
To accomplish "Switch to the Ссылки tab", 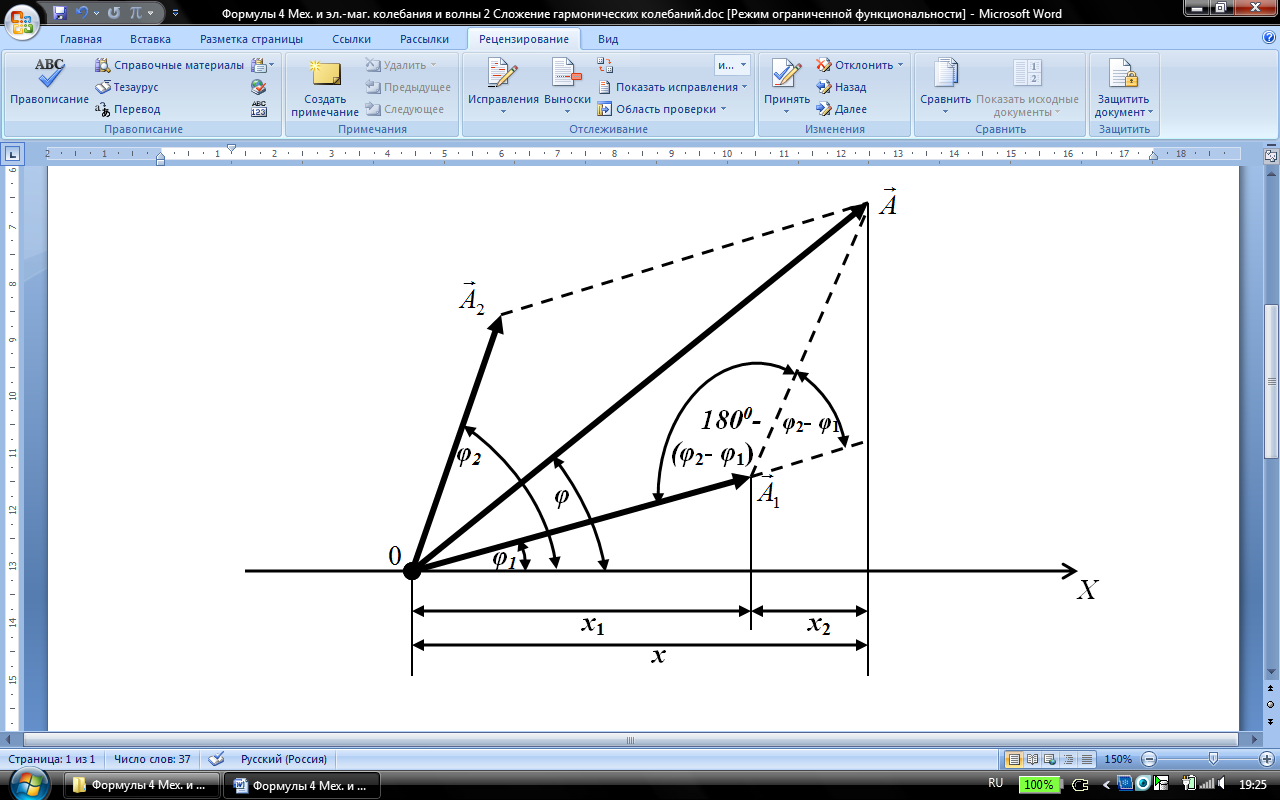I will 350,39.
